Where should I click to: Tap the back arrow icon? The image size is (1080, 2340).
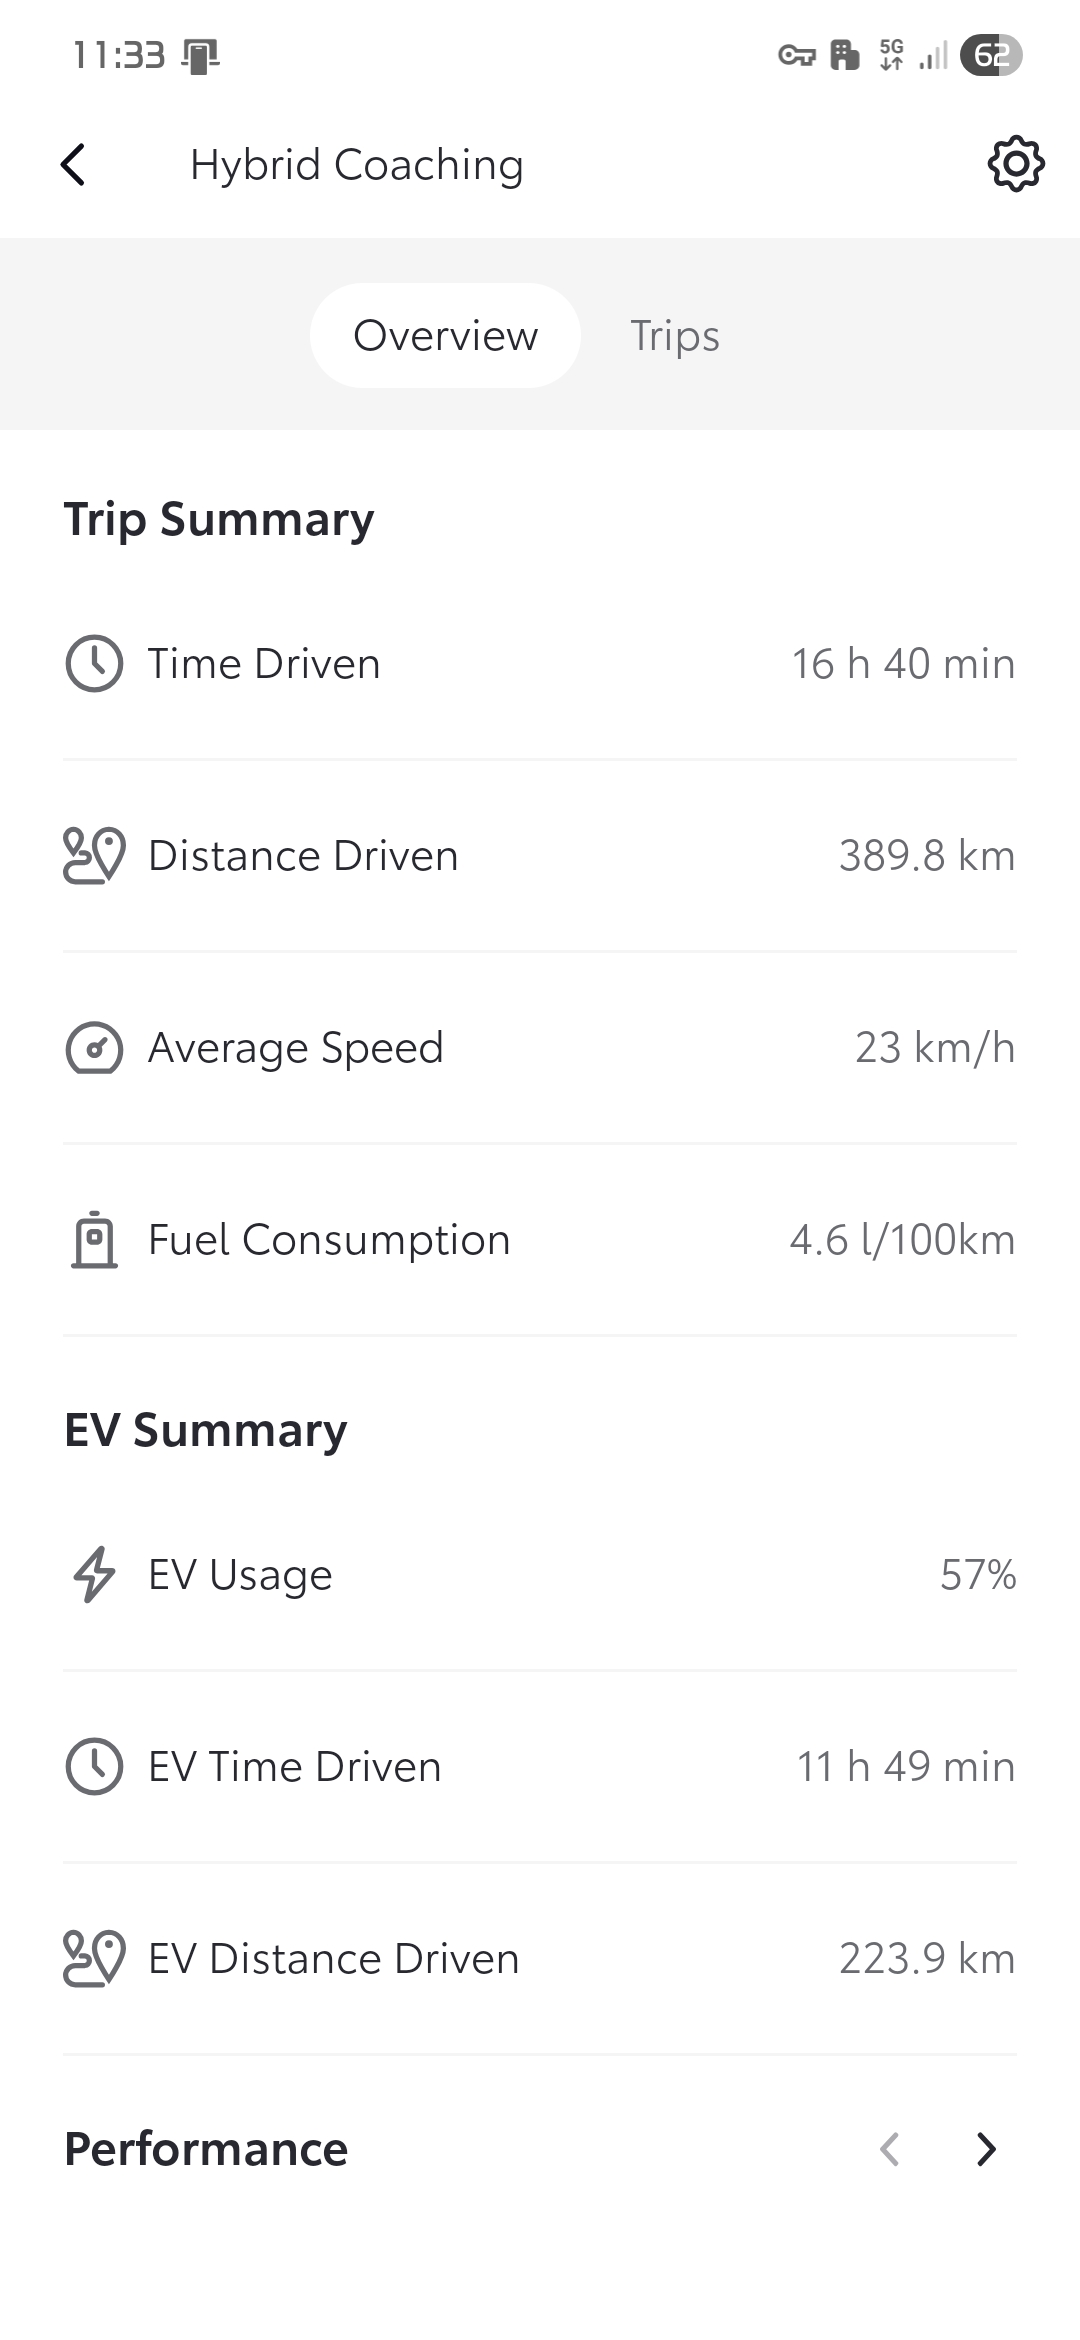point(74,165)
